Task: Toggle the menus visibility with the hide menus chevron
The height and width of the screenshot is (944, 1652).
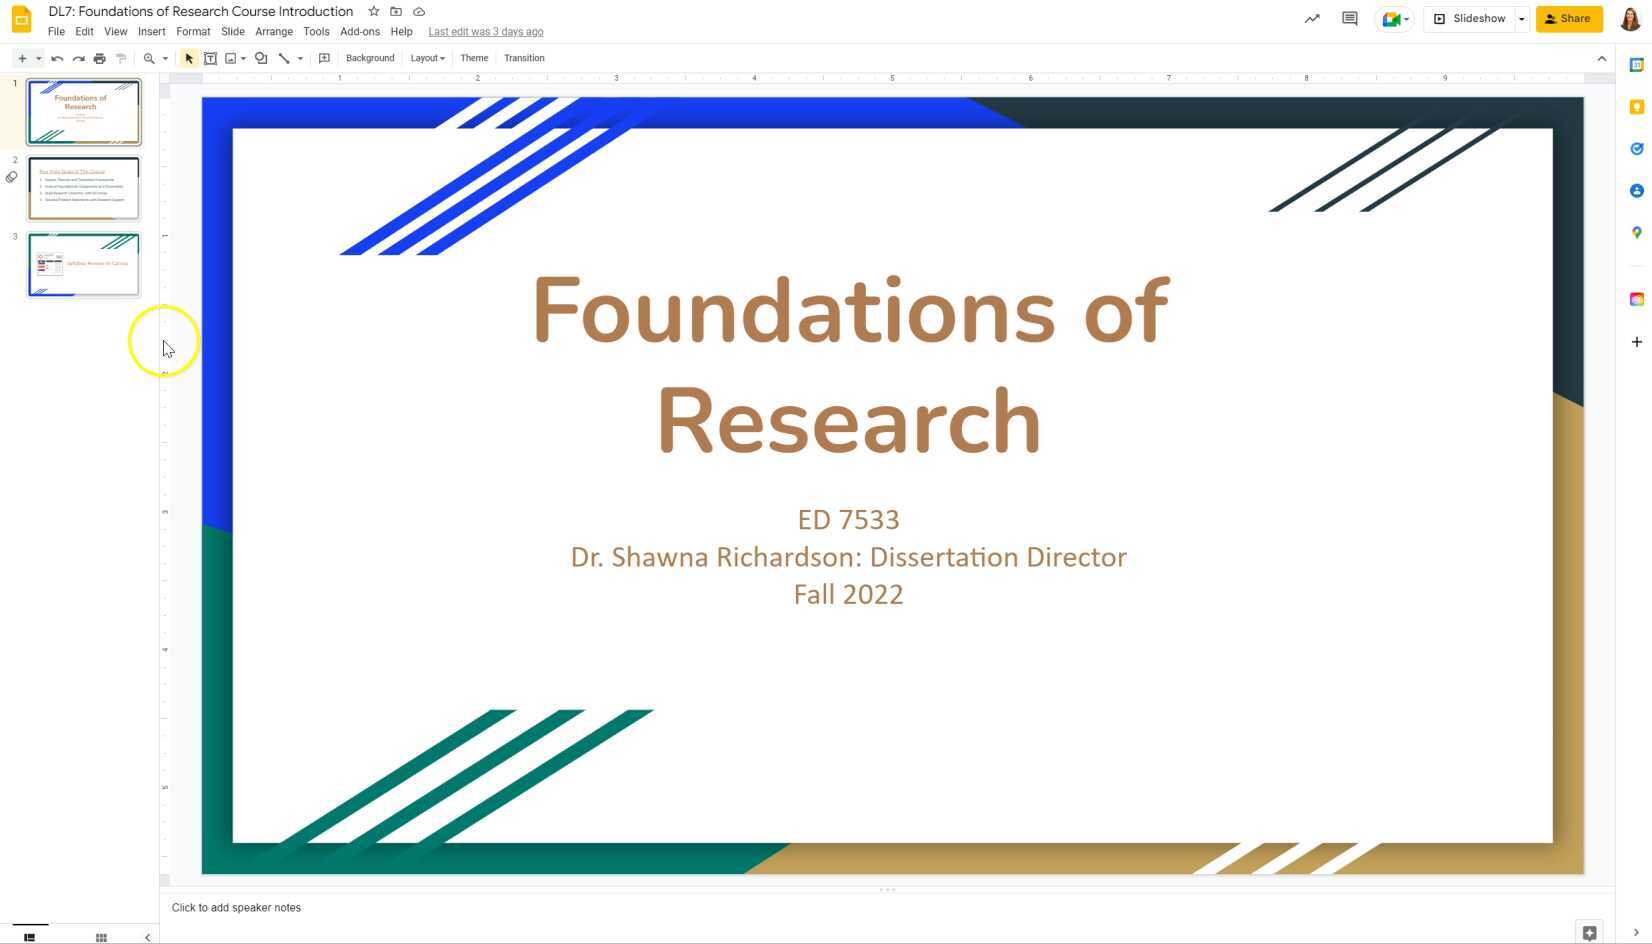Action: (x=1602, y=58)
